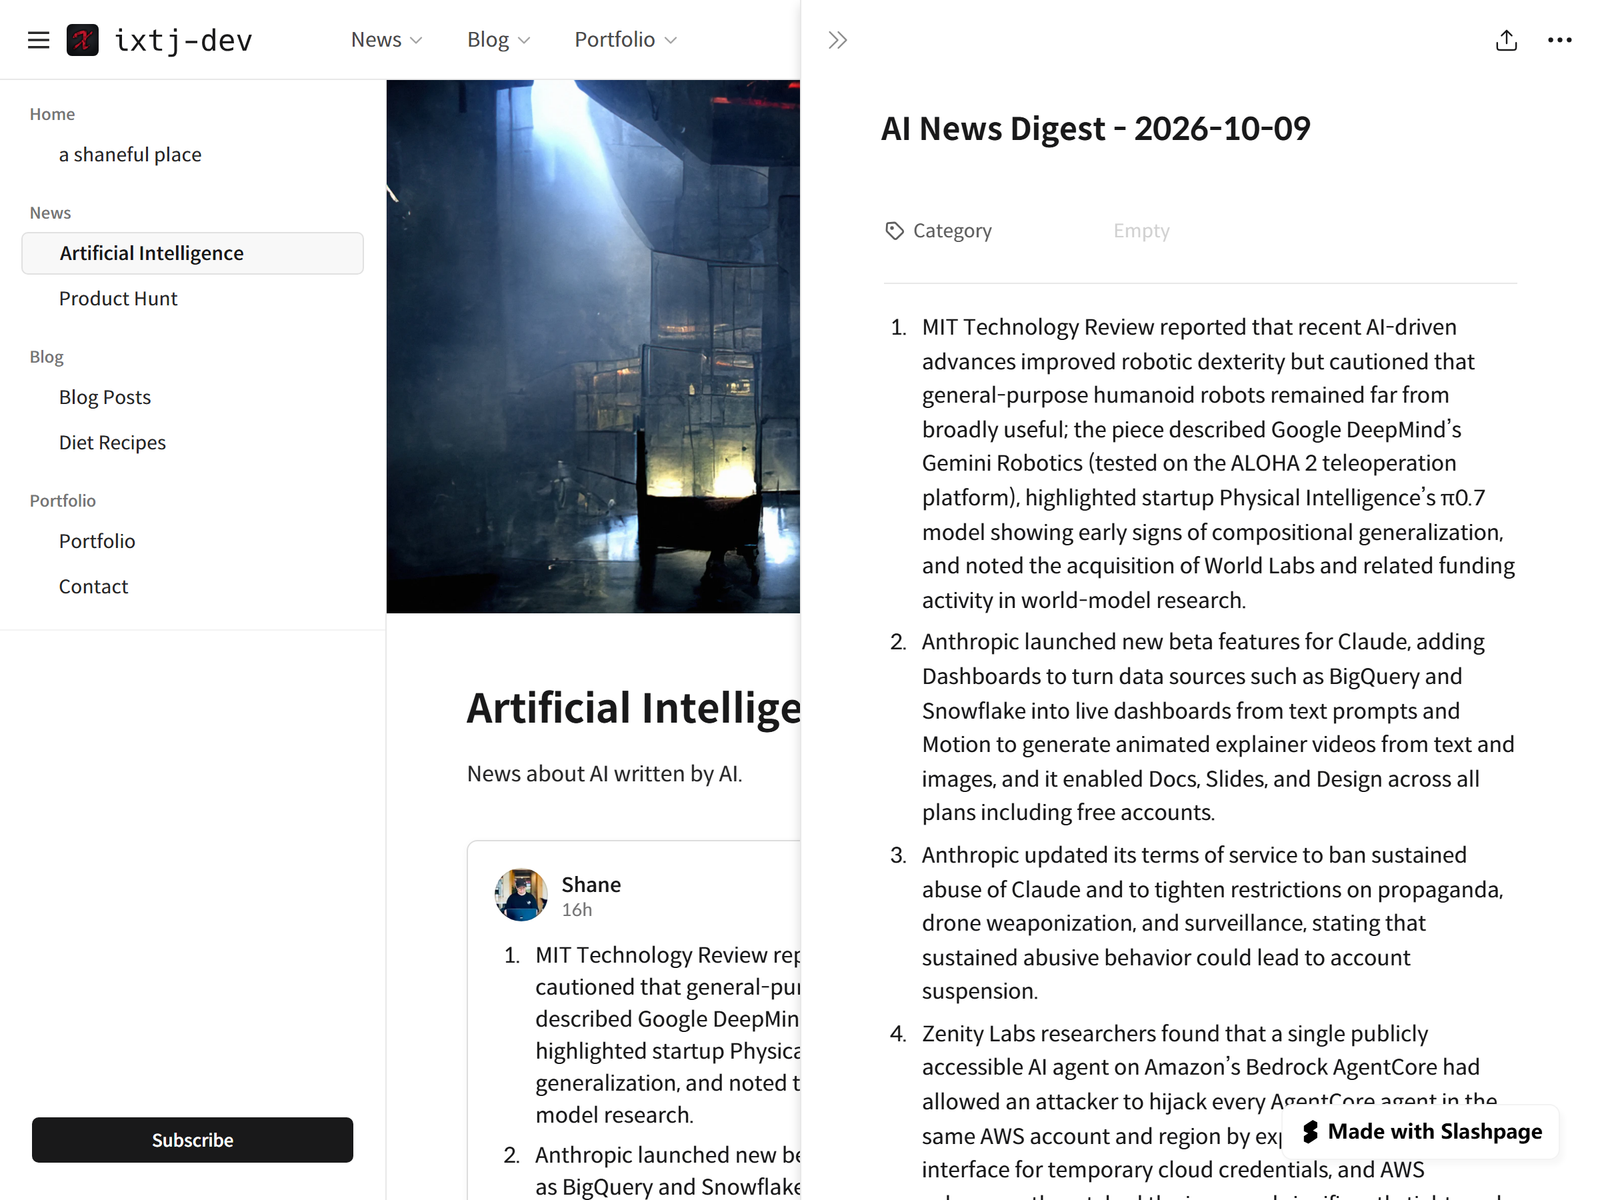Click the share/export icon
Screen dimensions: 1600x1200
tap(1507, 40)
